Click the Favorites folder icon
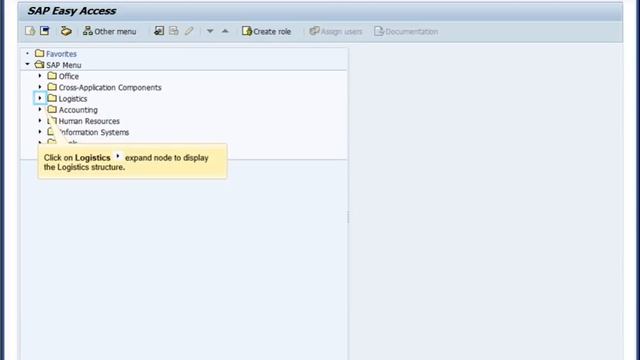This screenshot has width=640, height=360. [40, 53]
